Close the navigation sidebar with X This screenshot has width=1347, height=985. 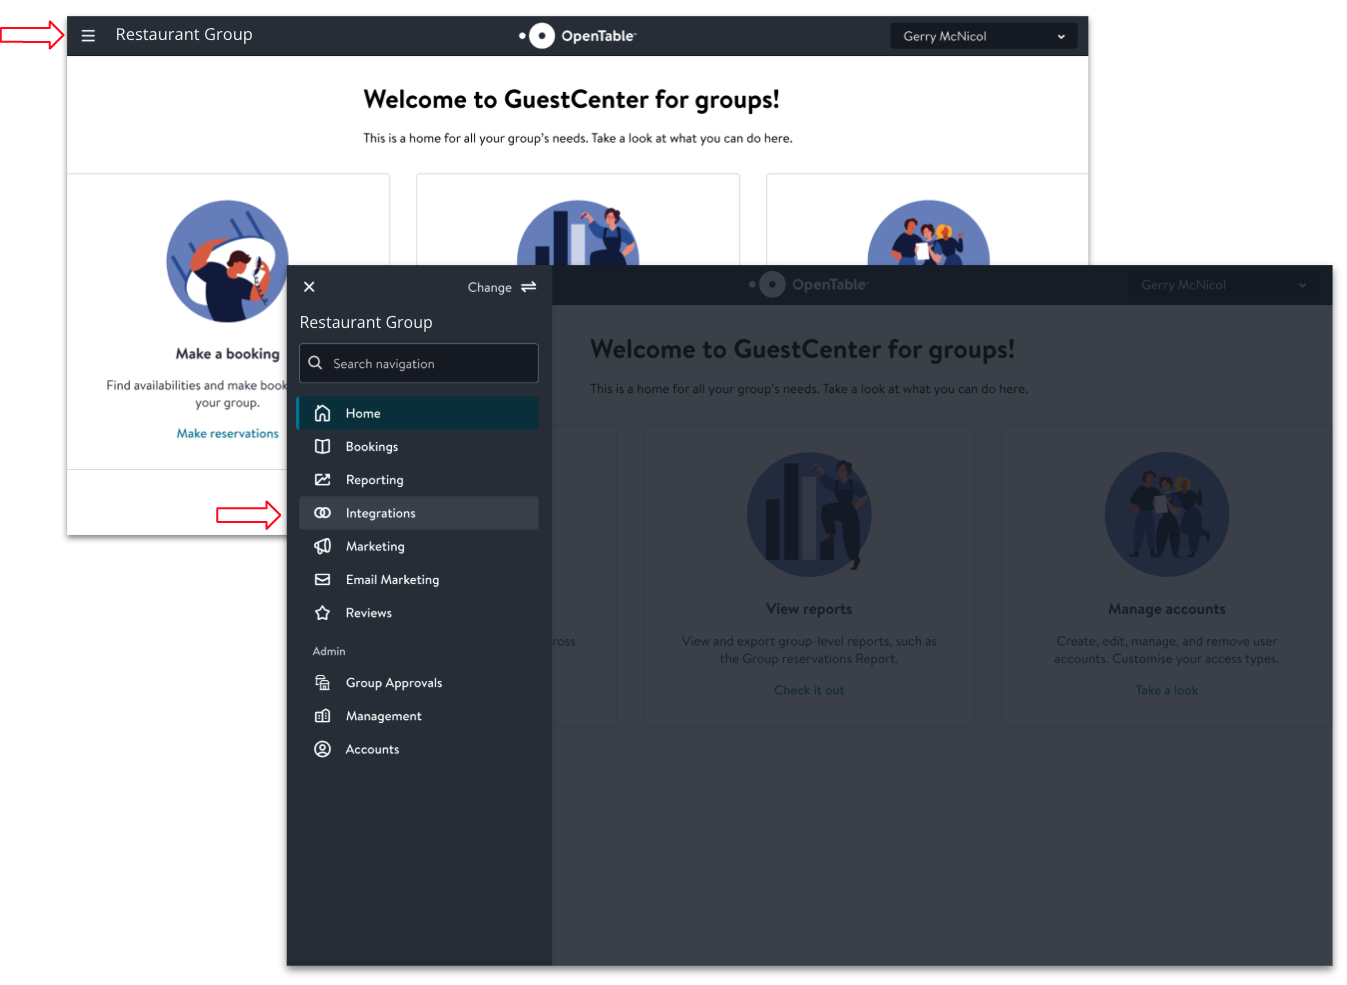(309, 287)
